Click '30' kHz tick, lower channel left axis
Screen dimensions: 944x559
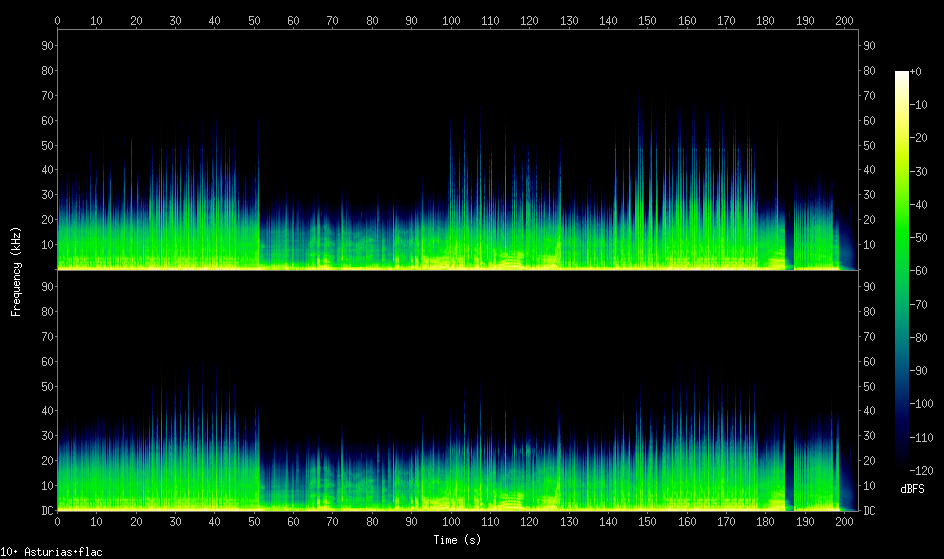point(47,436)
